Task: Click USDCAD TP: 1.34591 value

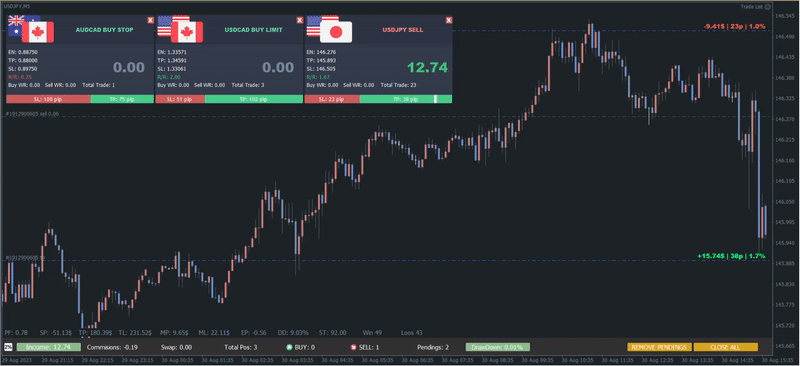Action: coord(172,61)
